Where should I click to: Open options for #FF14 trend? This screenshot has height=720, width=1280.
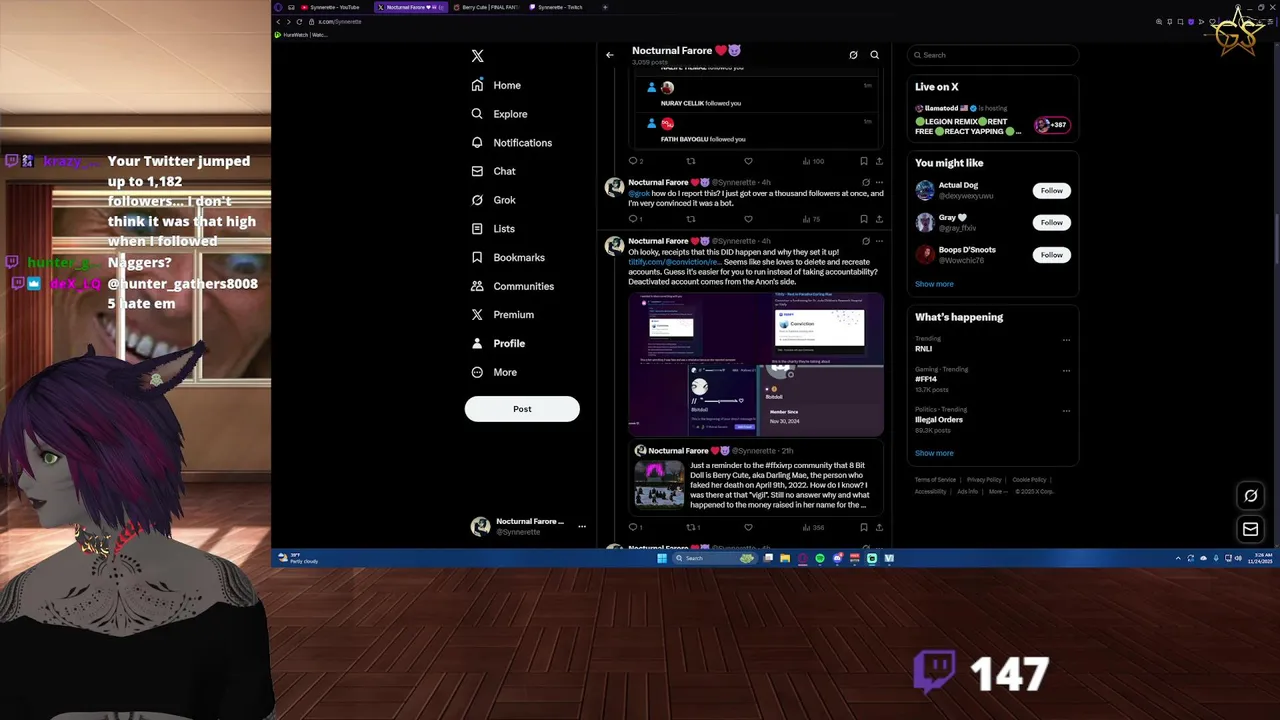(x=1066, y=370)
